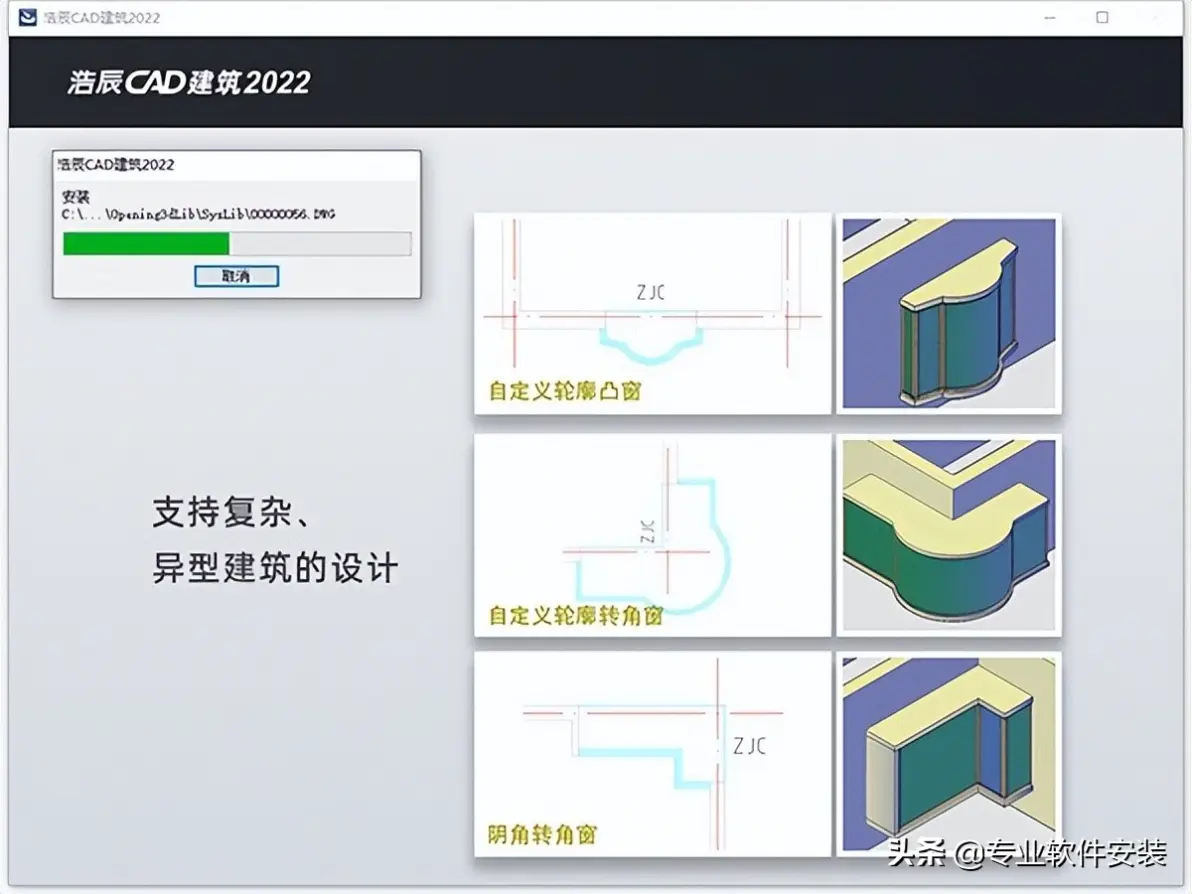This screenshot has height=894, width=1192.
Task: Minimize the installer window
Action: click(1050, 17)
